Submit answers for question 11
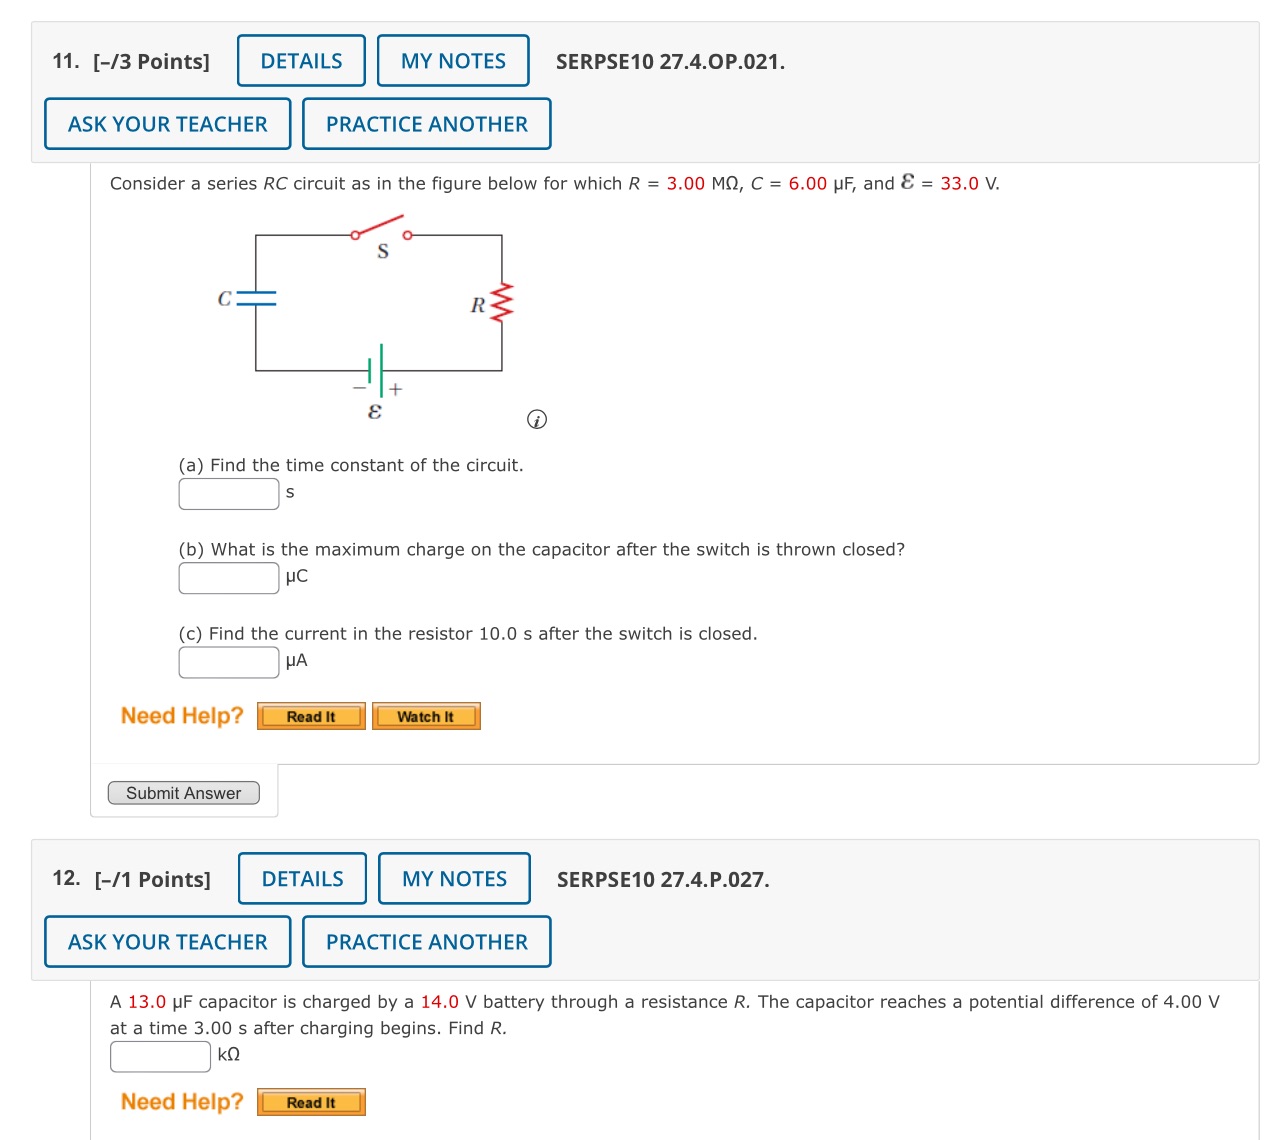Viewport: 1281px width, 1140px height. pyautogui.click(x=183, y=792)
